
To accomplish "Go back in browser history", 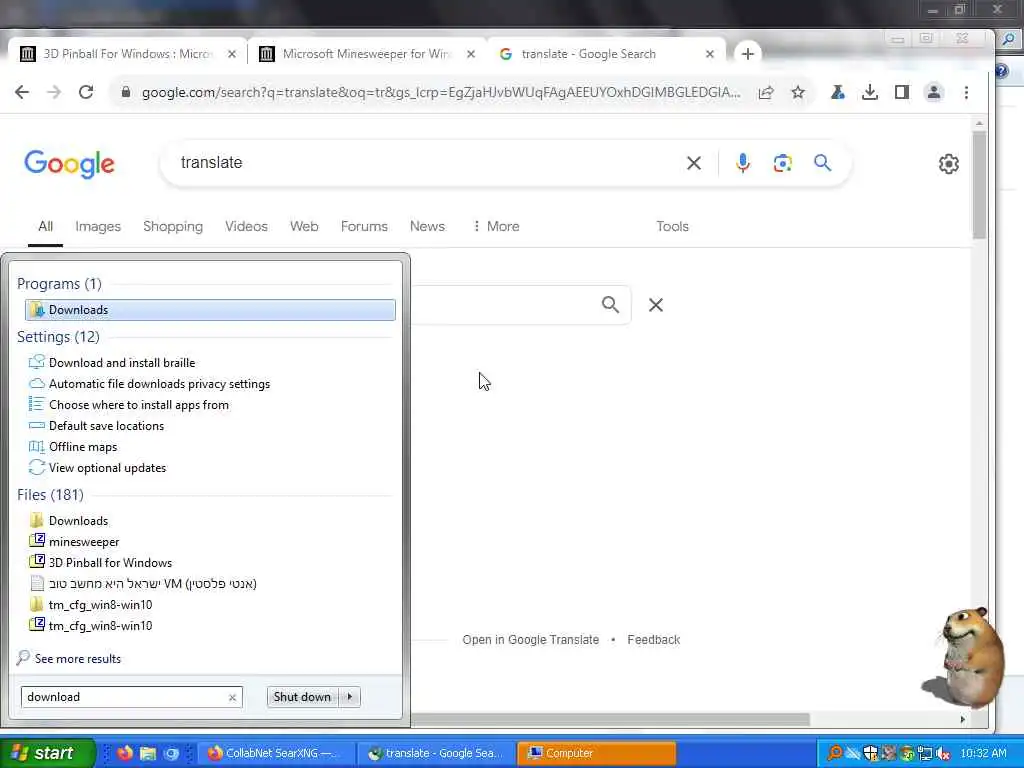I will (x=22, y=92).
